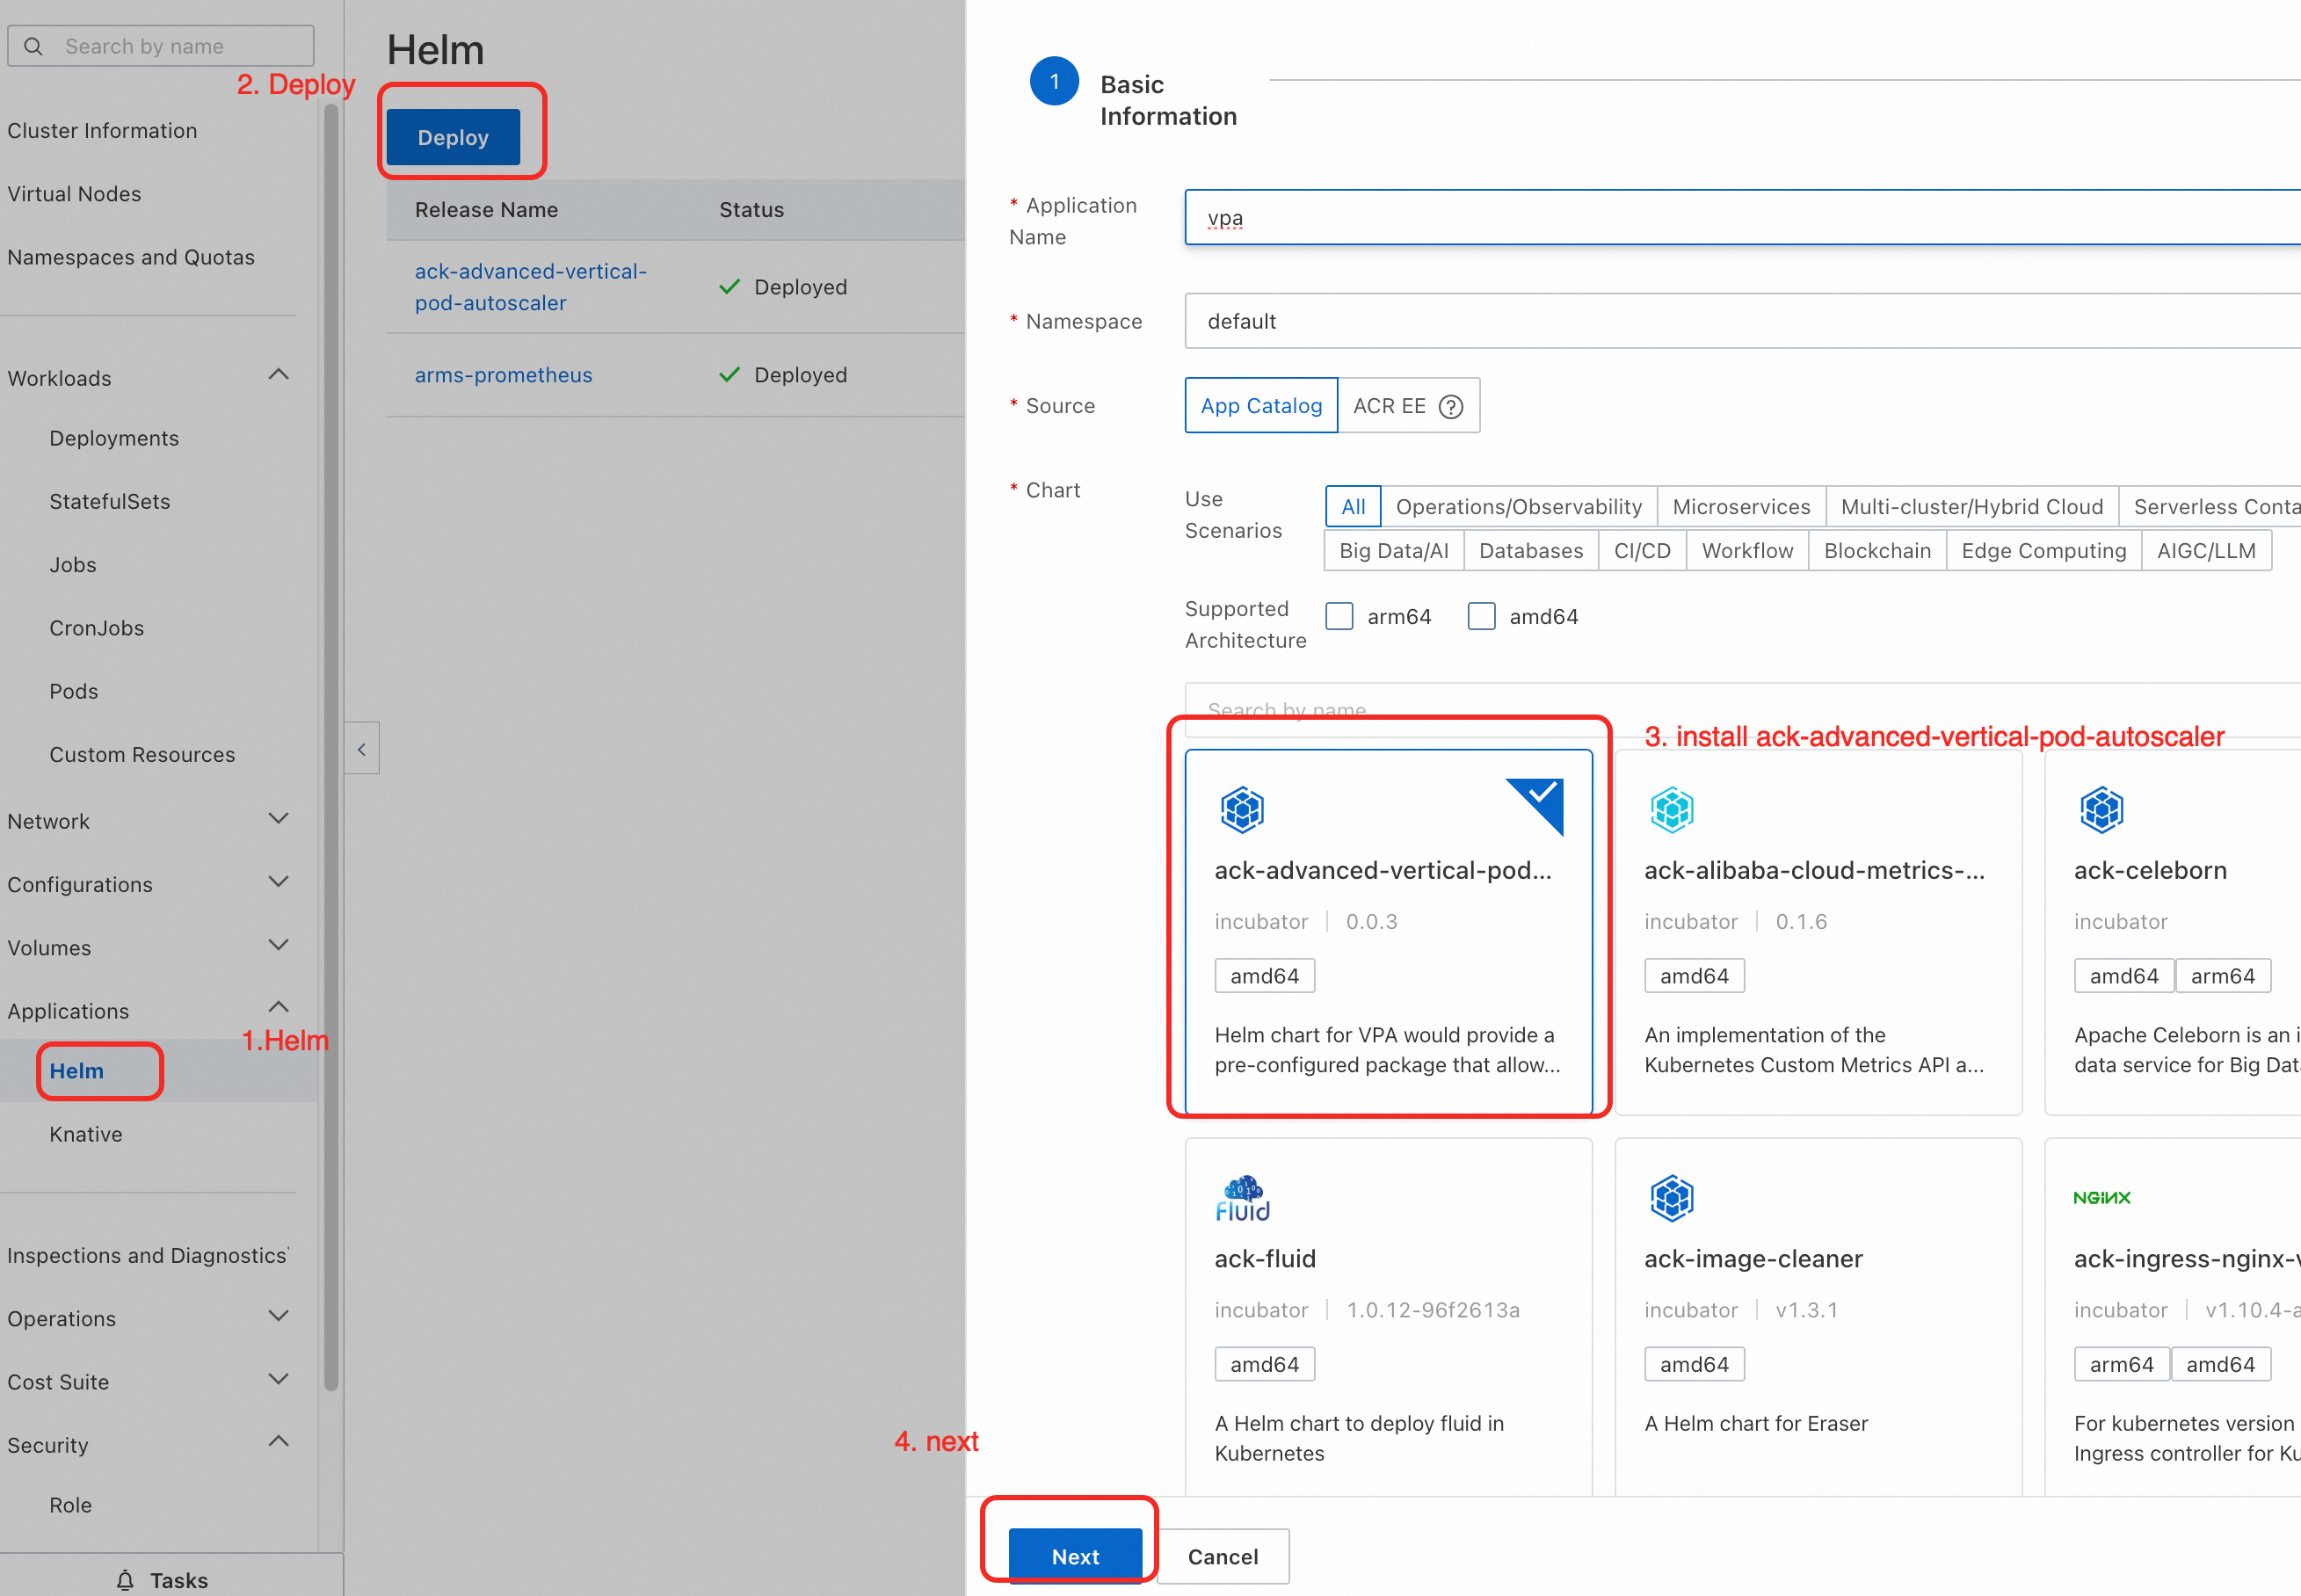
Task: Enable the arm64 architecture checkbox
Action: [x=1339, y=616]
